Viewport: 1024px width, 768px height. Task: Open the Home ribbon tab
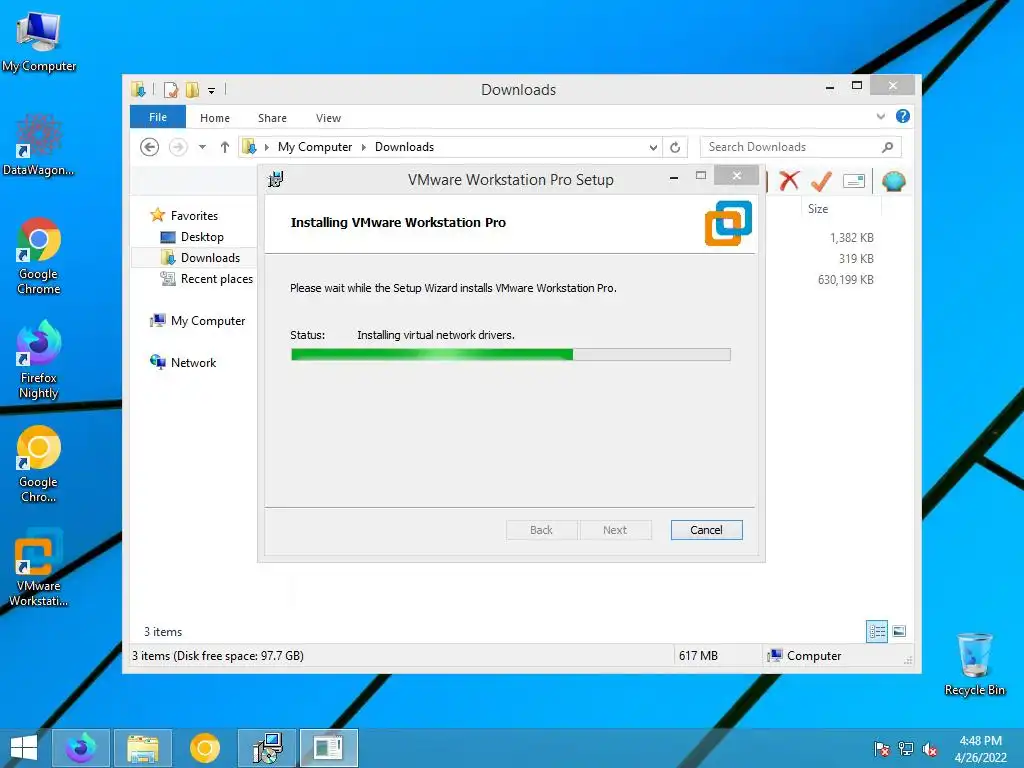(x=215, y=118)
